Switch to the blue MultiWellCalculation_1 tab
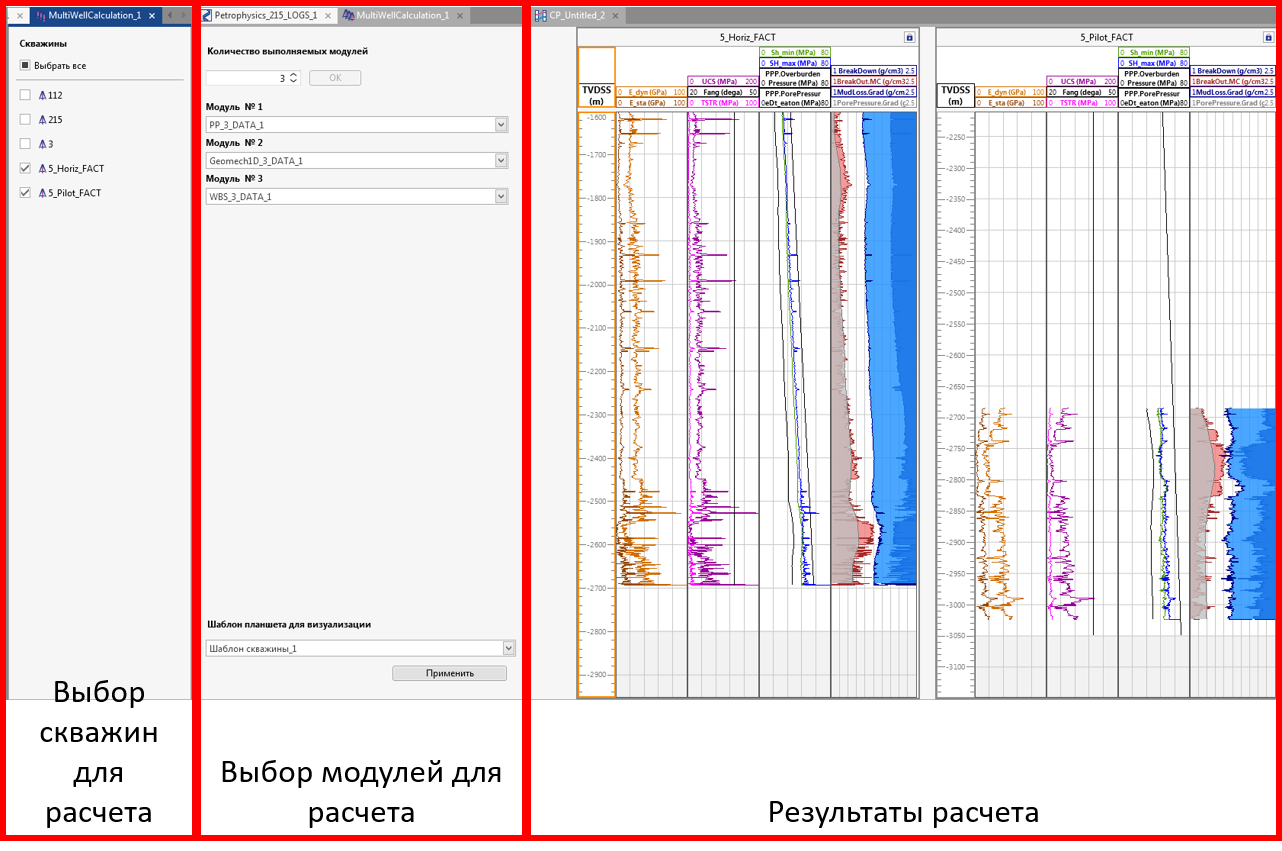Screen dimensions: 1282x851 point(96,16)
